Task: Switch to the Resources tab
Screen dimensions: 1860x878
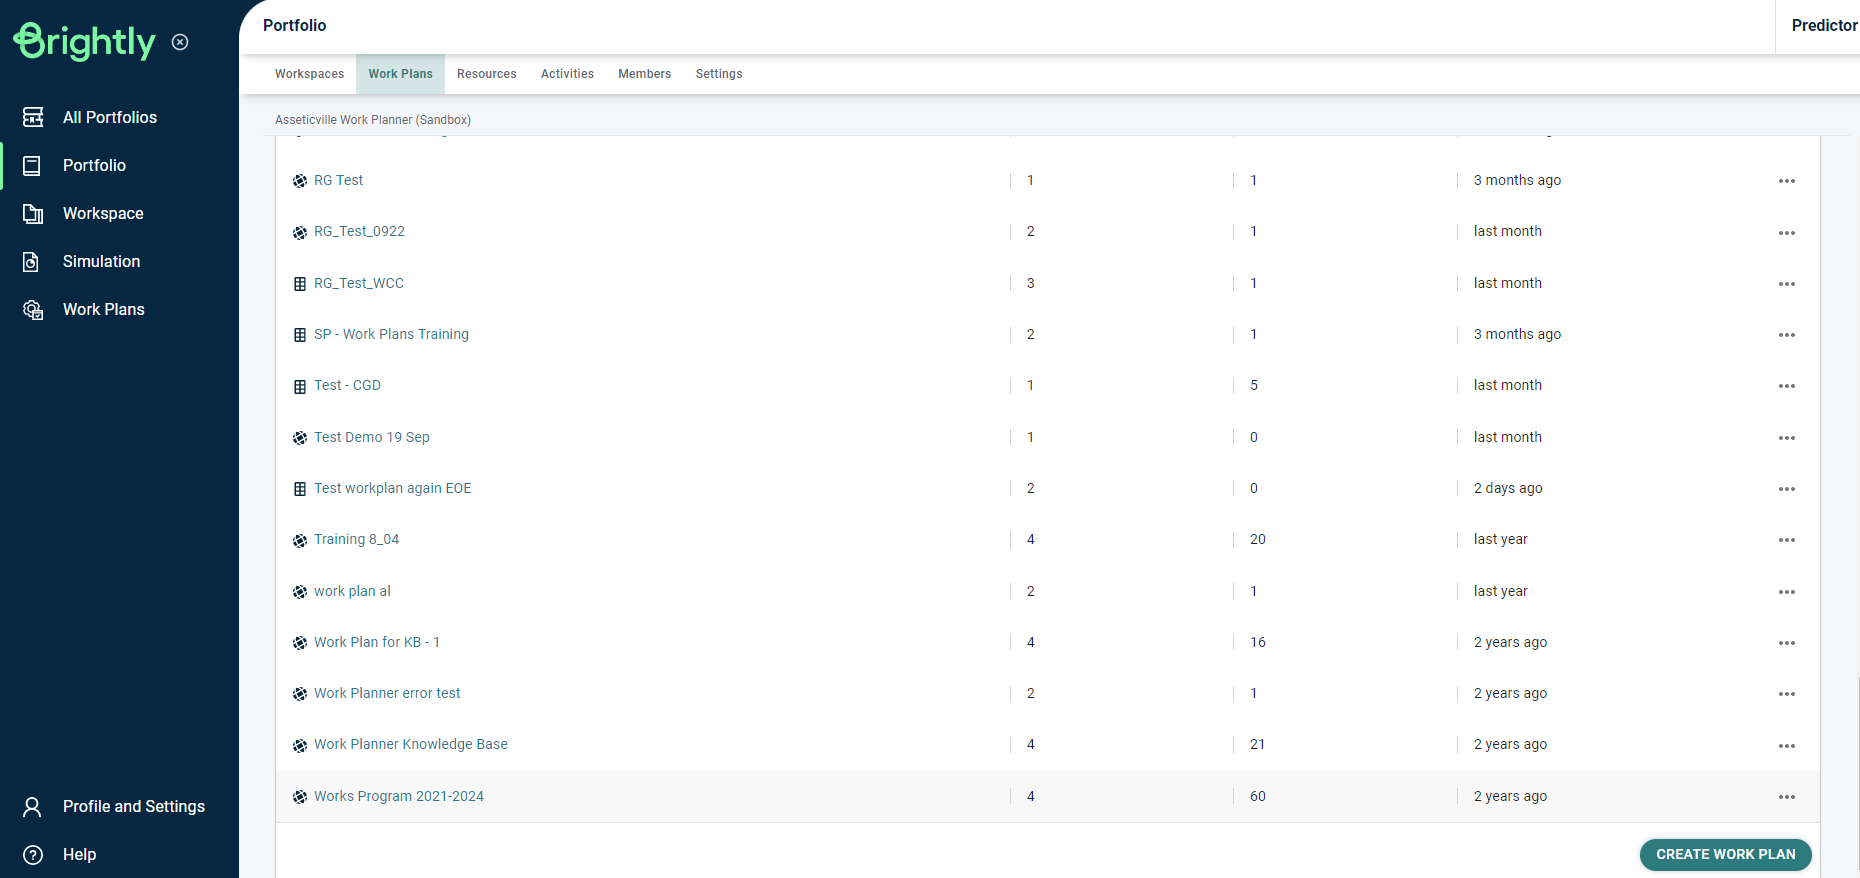Action: click(x=487, y=74)
